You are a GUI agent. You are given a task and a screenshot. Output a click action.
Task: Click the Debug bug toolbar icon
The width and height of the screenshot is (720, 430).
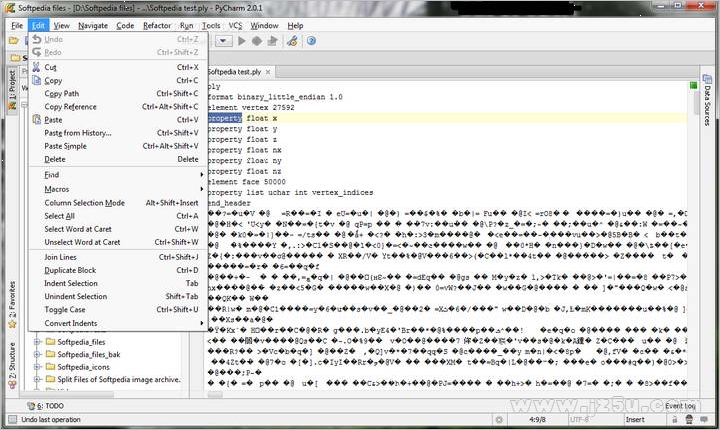coord(257,41)
